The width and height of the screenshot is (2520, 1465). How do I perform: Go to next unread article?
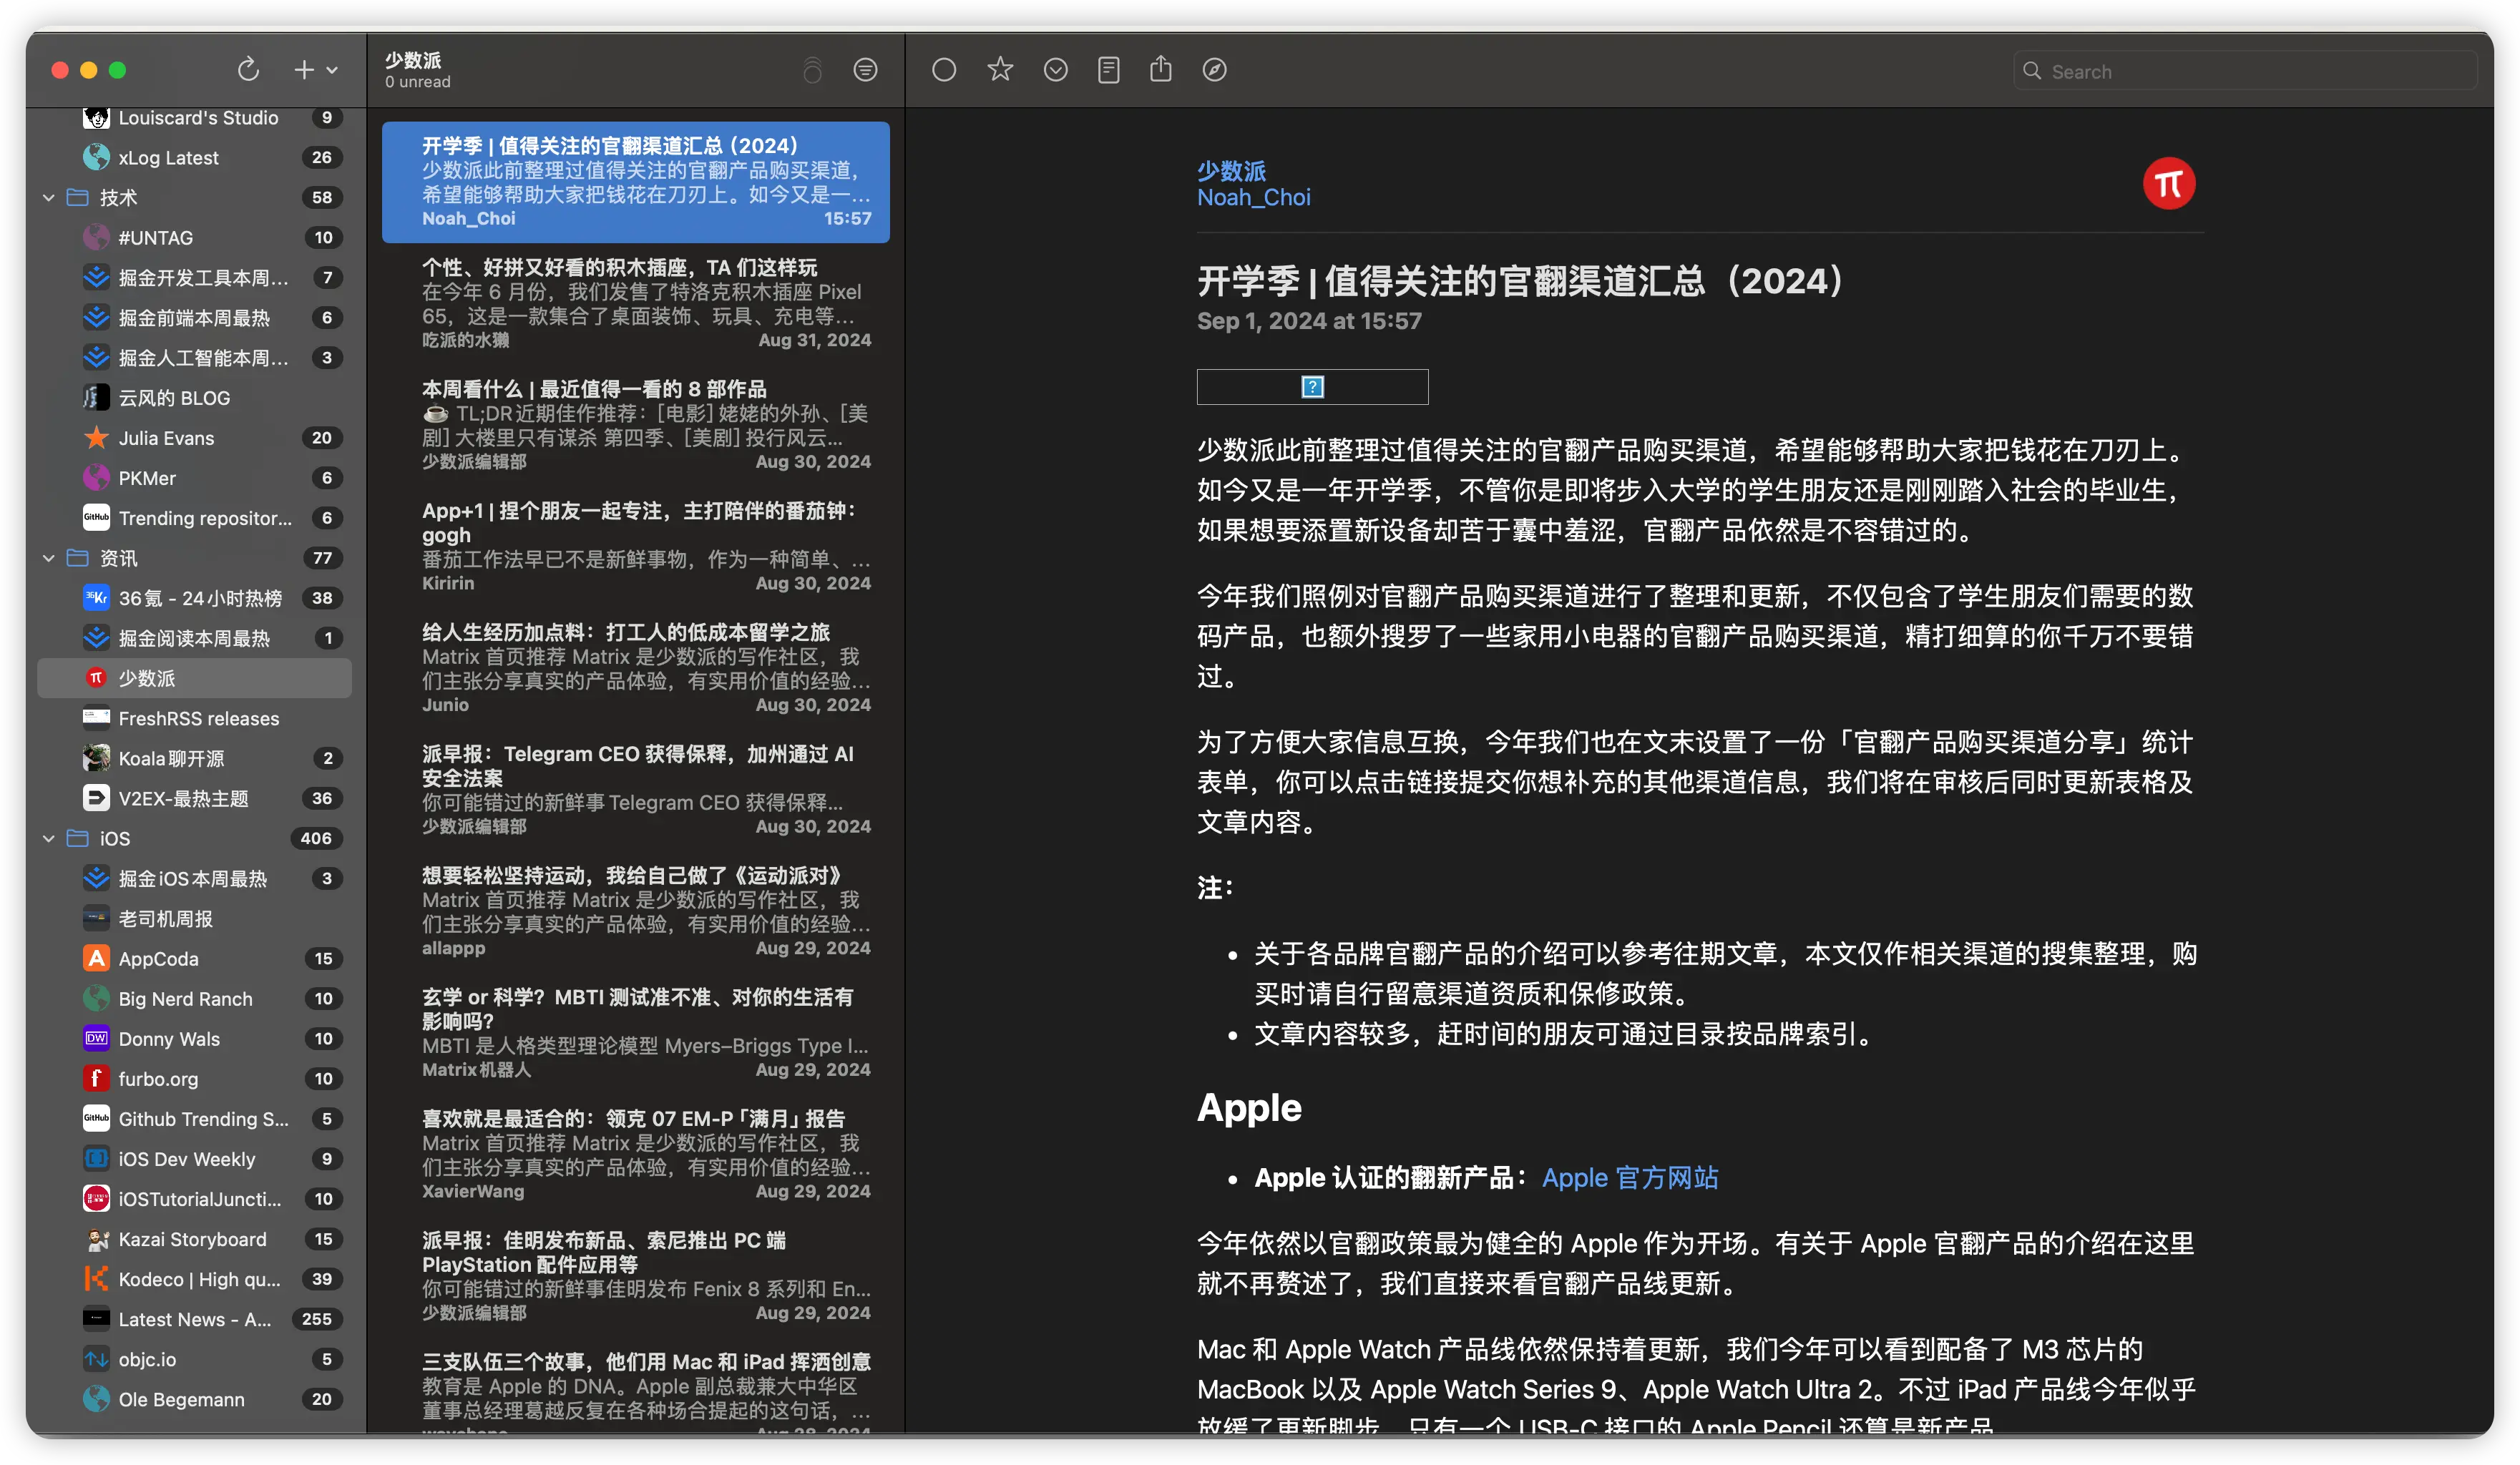tap(1055, 70)
